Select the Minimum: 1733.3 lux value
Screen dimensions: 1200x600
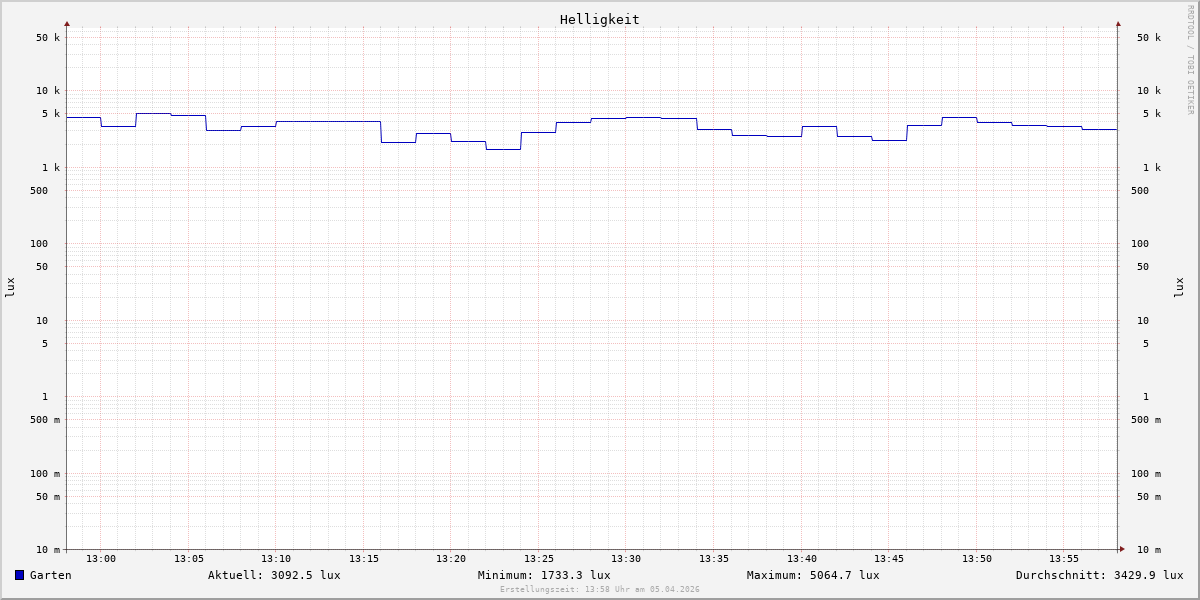[544, 575]
